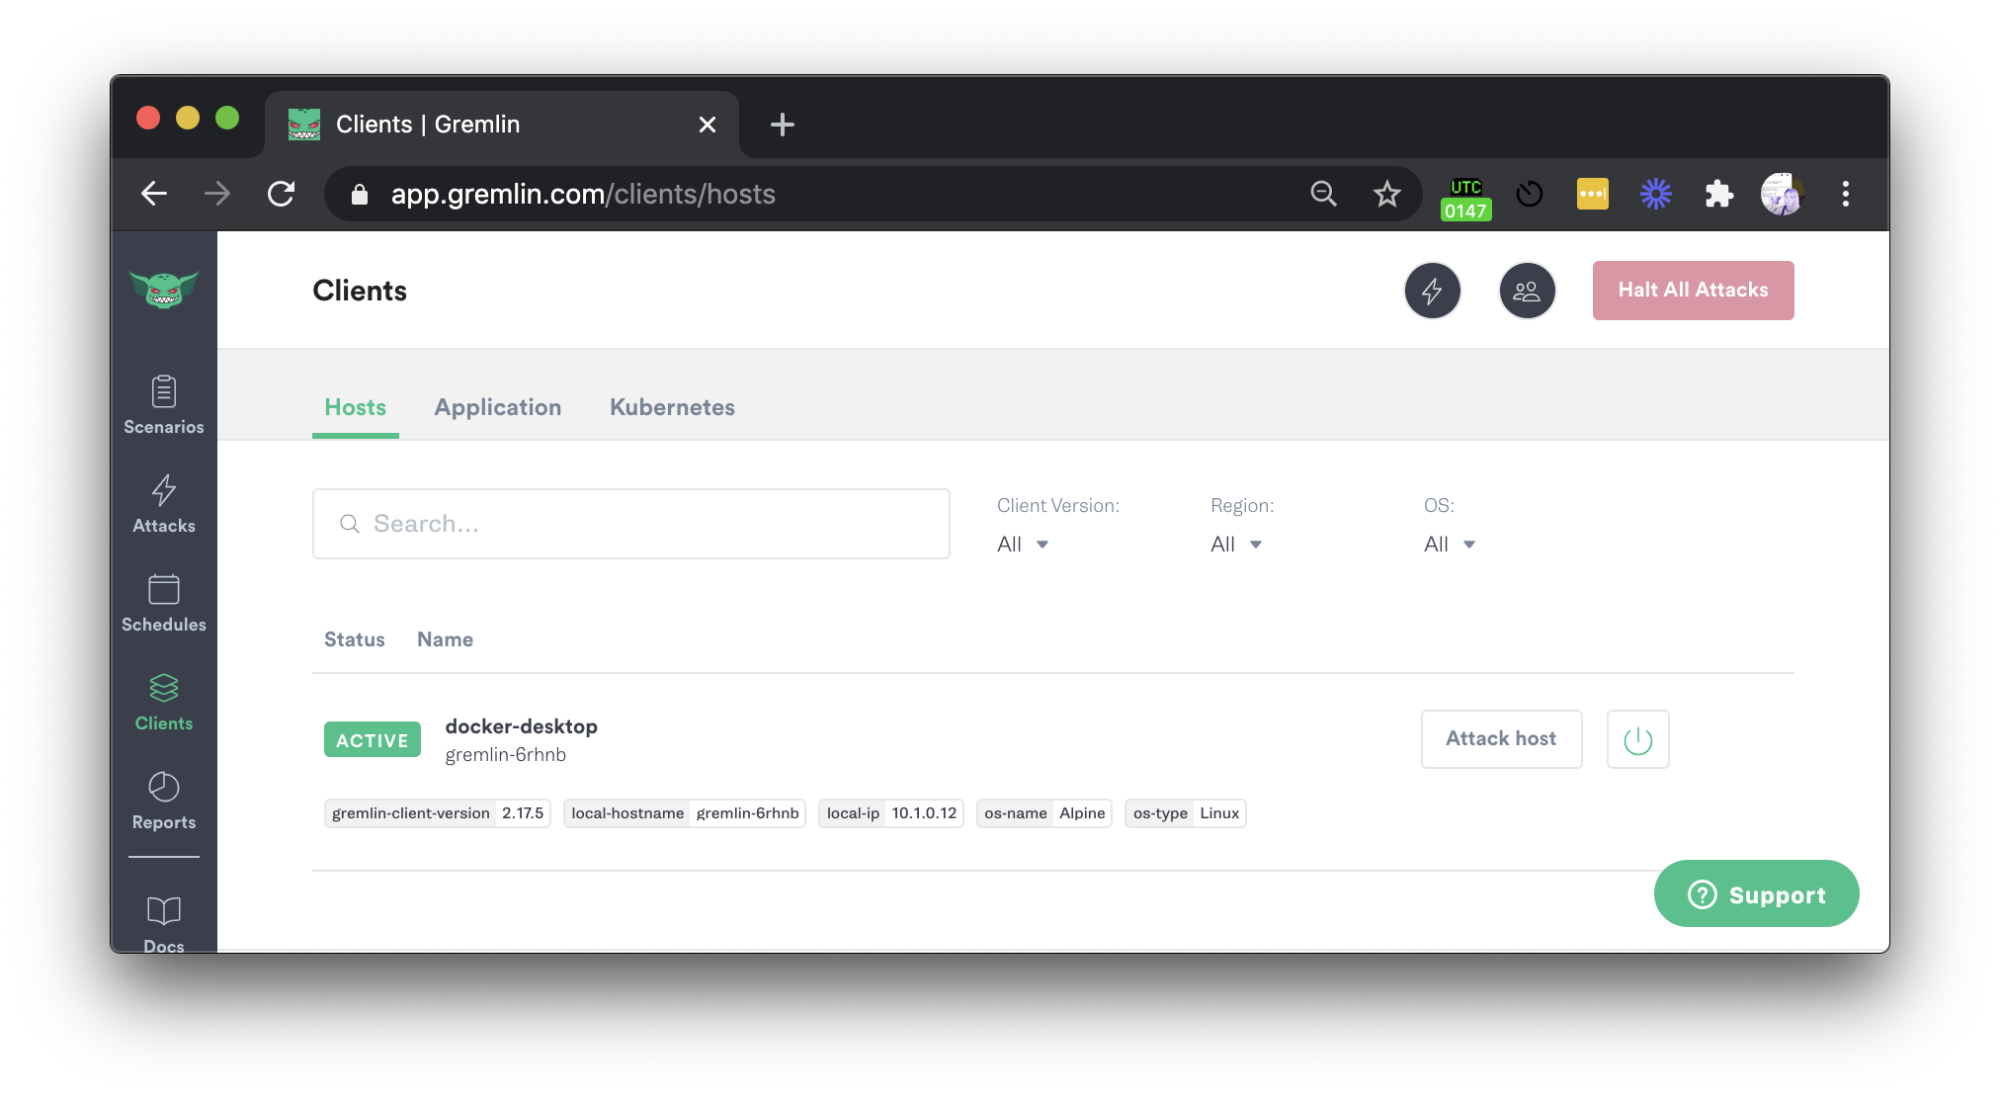Reload the Gremlin page
The height and width of the screenshot is (1099, 2000).
281,194
